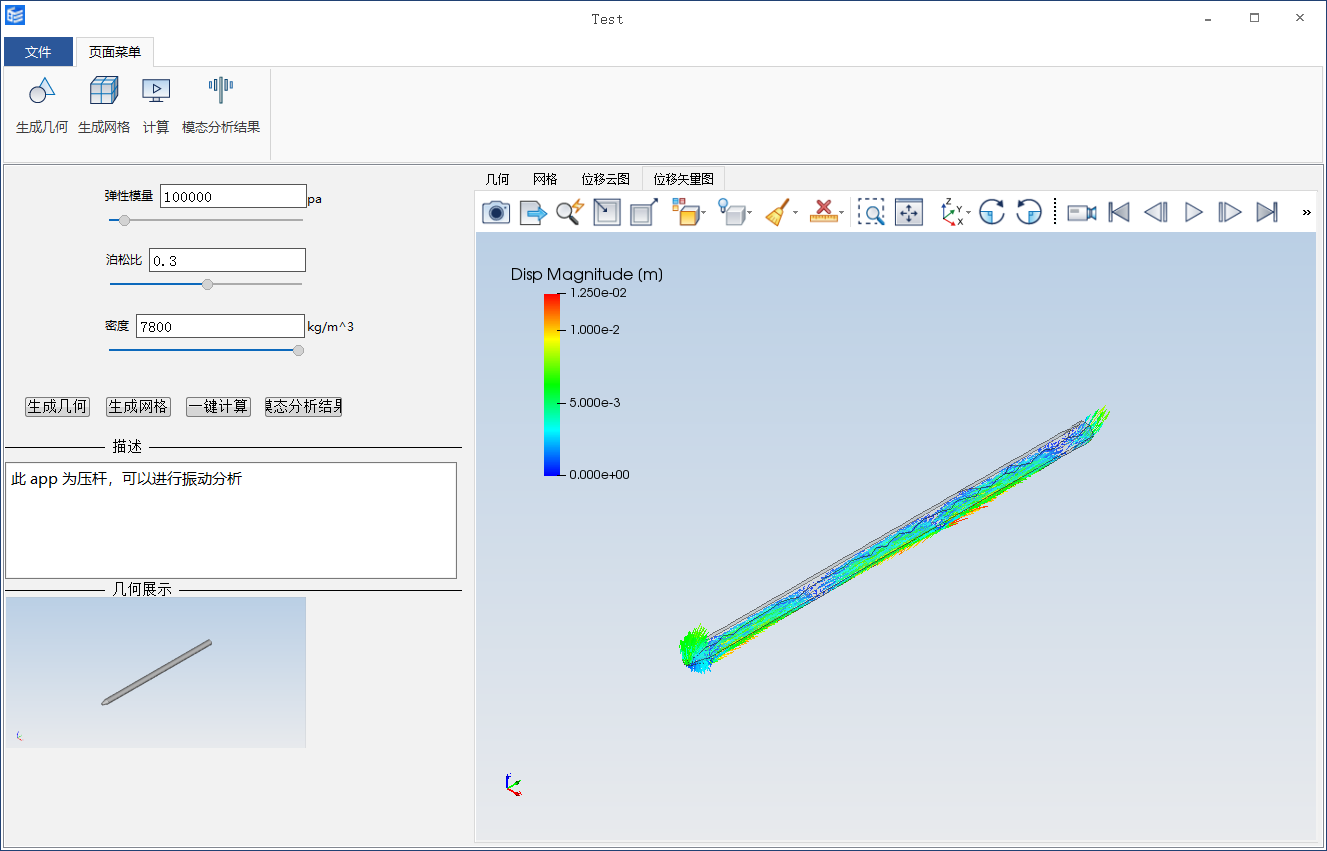Focus the 密度 input field
Screen dimensions: 1327x851
220,326
